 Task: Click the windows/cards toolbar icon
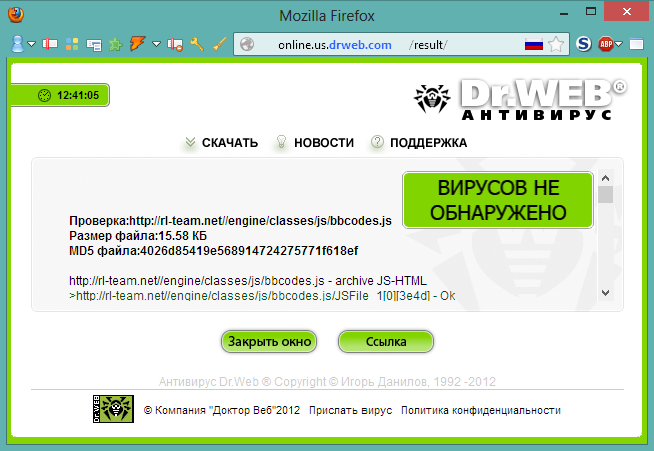click(x=94, y=45)
